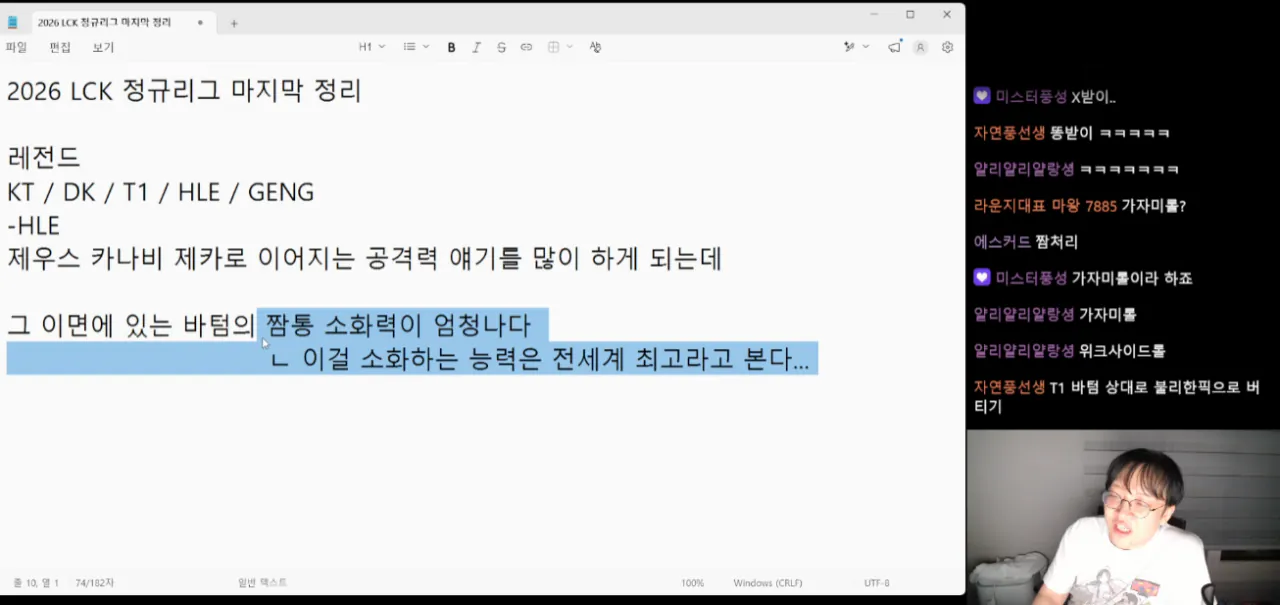Clear text formatting
Screen dimensions: 1280x605
[x=595, y=47]
